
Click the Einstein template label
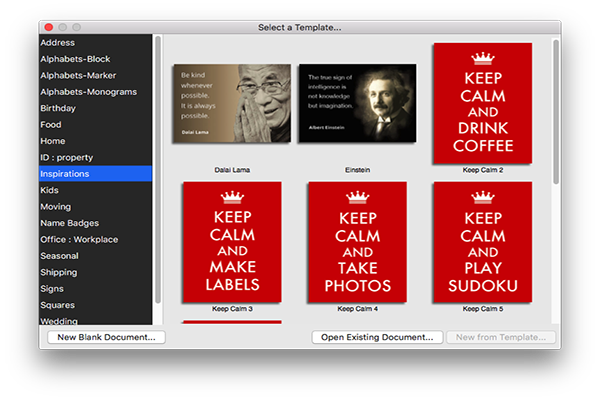tap(357, 170)
